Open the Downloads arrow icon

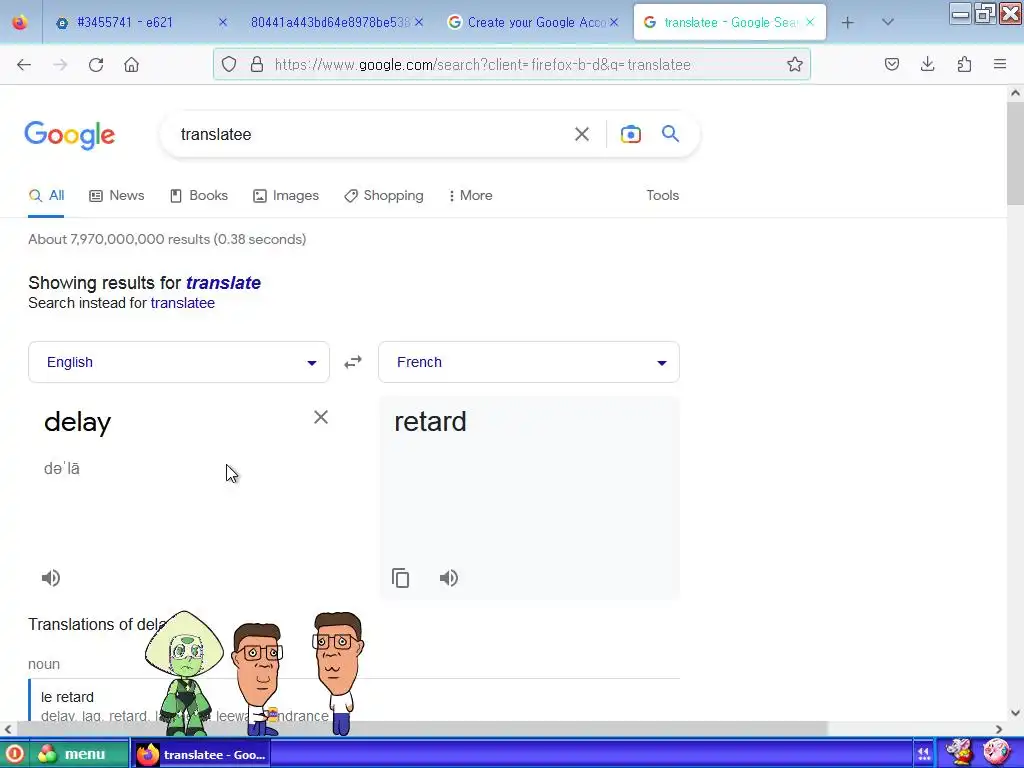927,64
